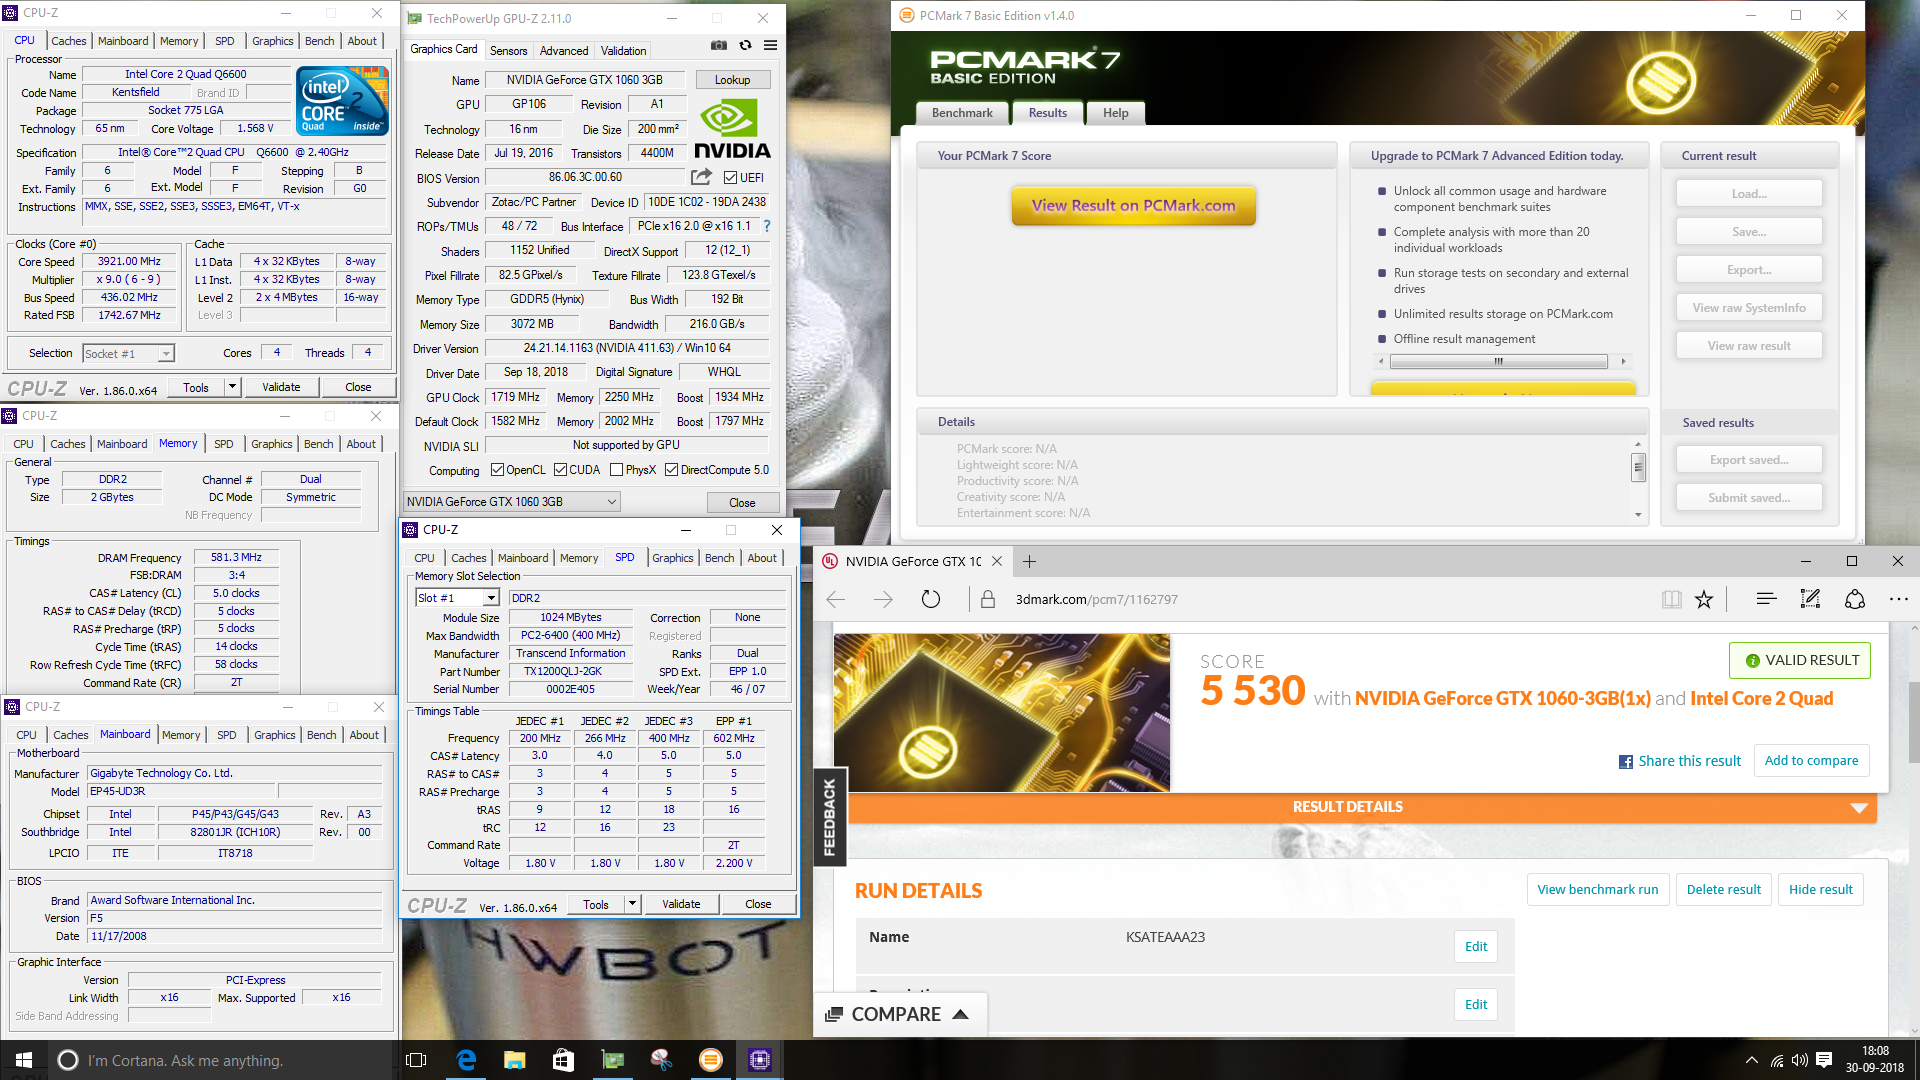Click browser back arrow

click(x=836, y=599)
